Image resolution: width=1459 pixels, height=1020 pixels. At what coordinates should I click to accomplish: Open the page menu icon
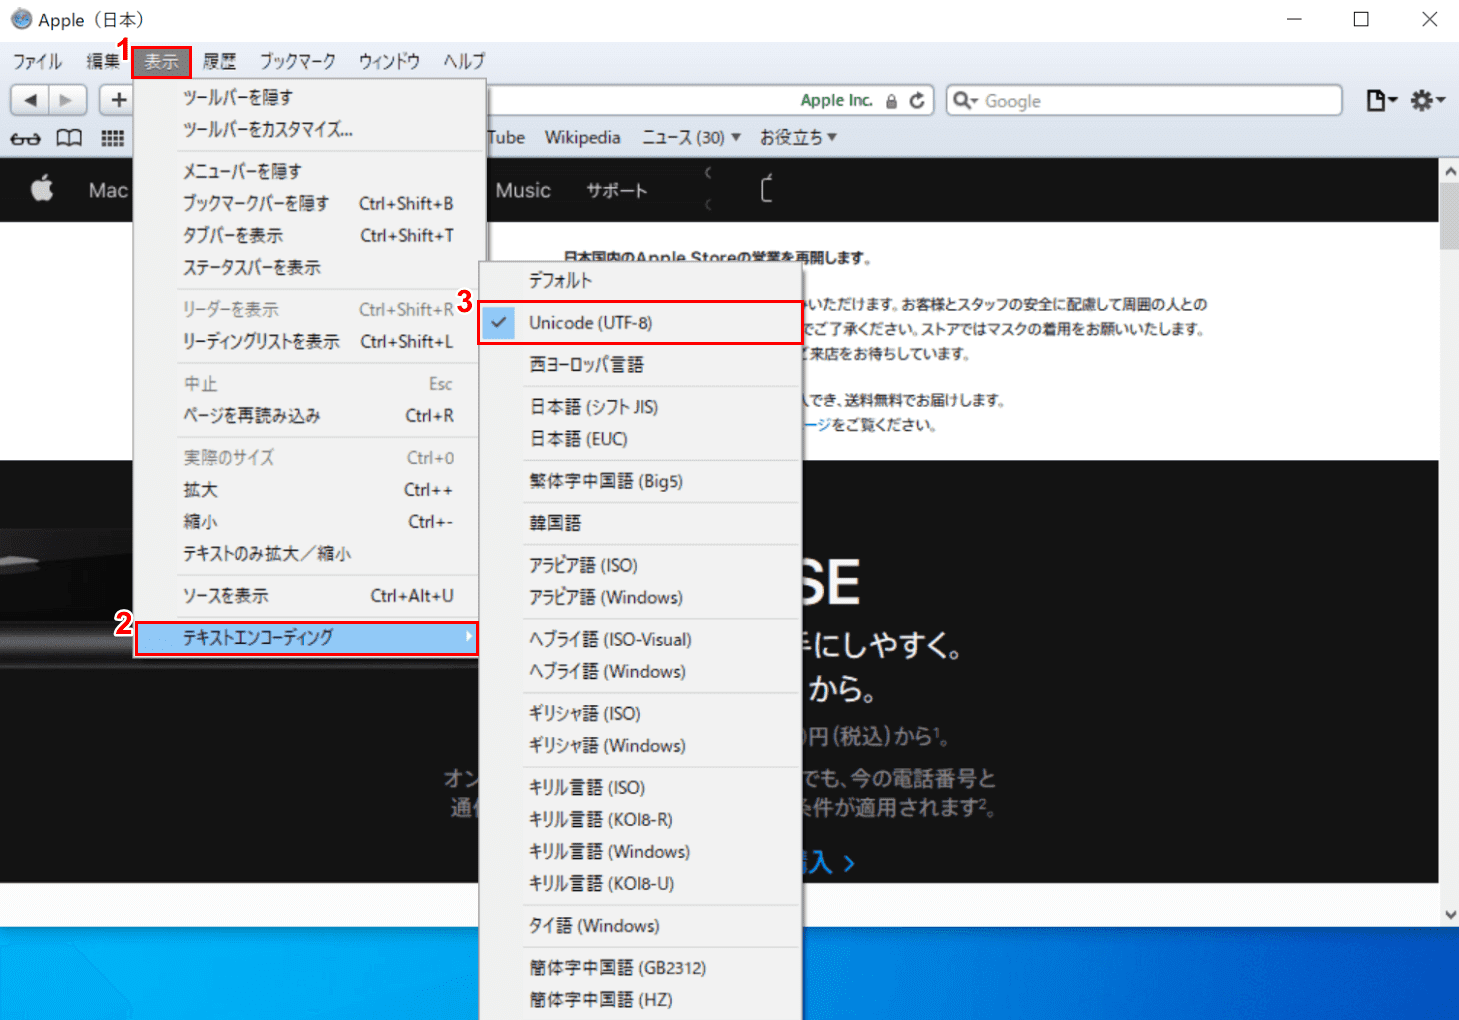point(1381,100)
